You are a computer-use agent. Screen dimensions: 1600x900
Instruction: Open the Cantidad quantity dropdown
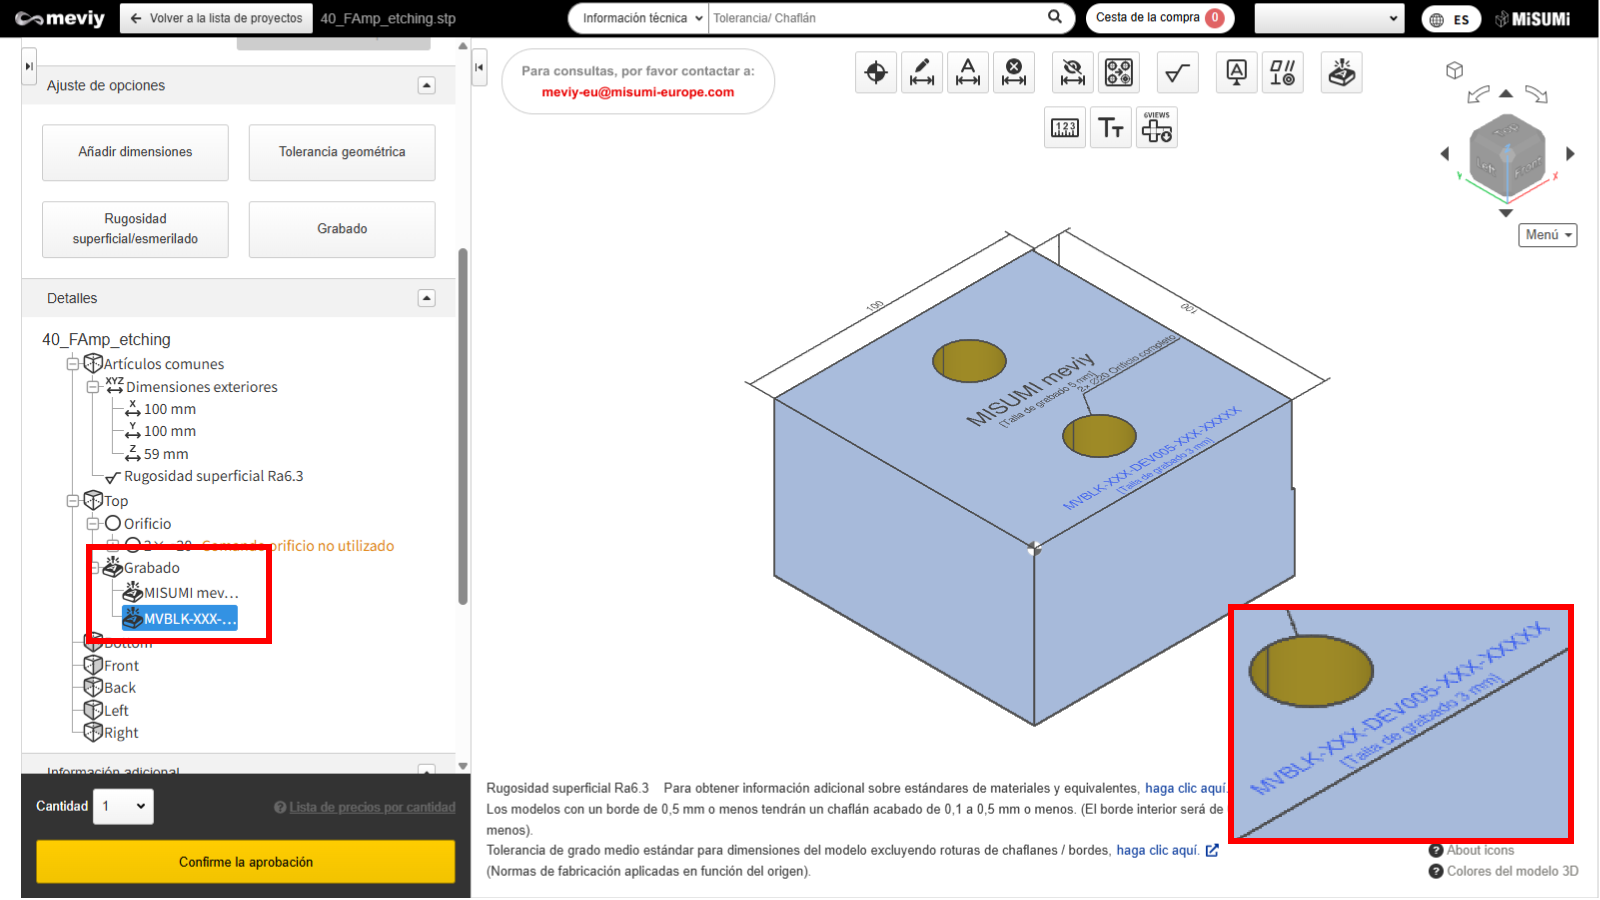coord(124,806)
